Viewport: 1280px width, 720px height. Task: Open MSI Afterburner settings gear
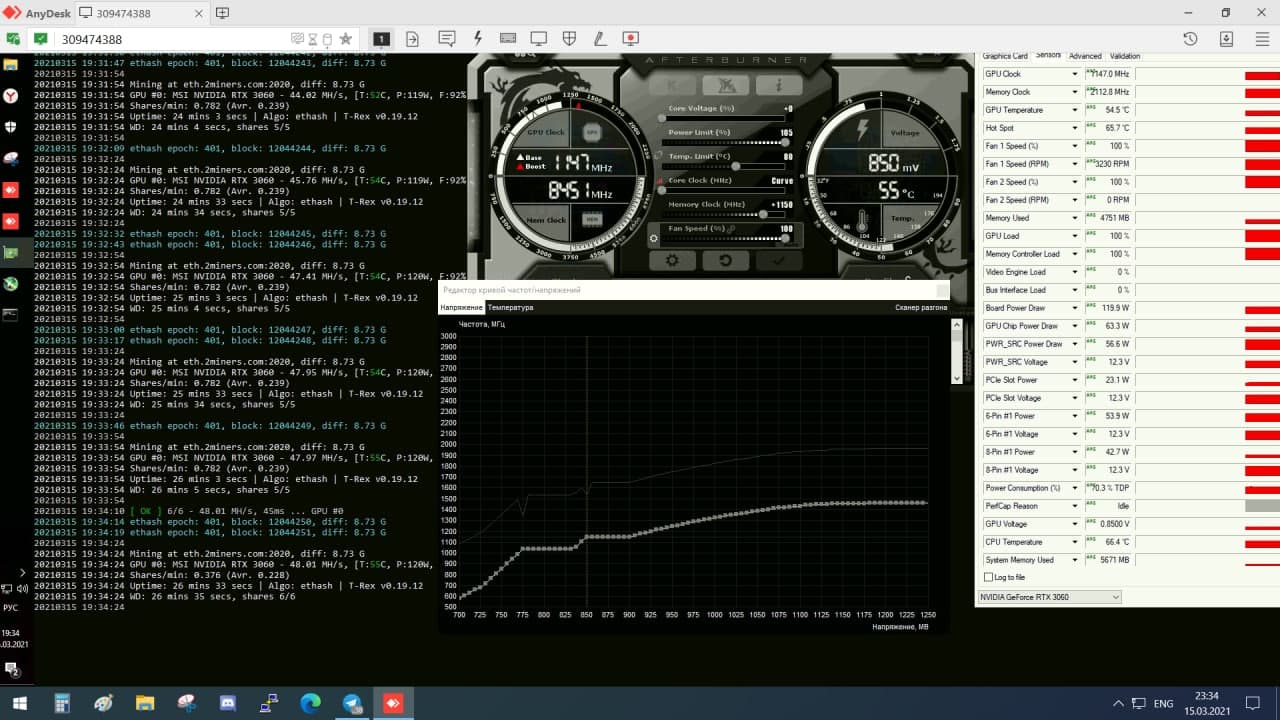(x=673, y=260)
